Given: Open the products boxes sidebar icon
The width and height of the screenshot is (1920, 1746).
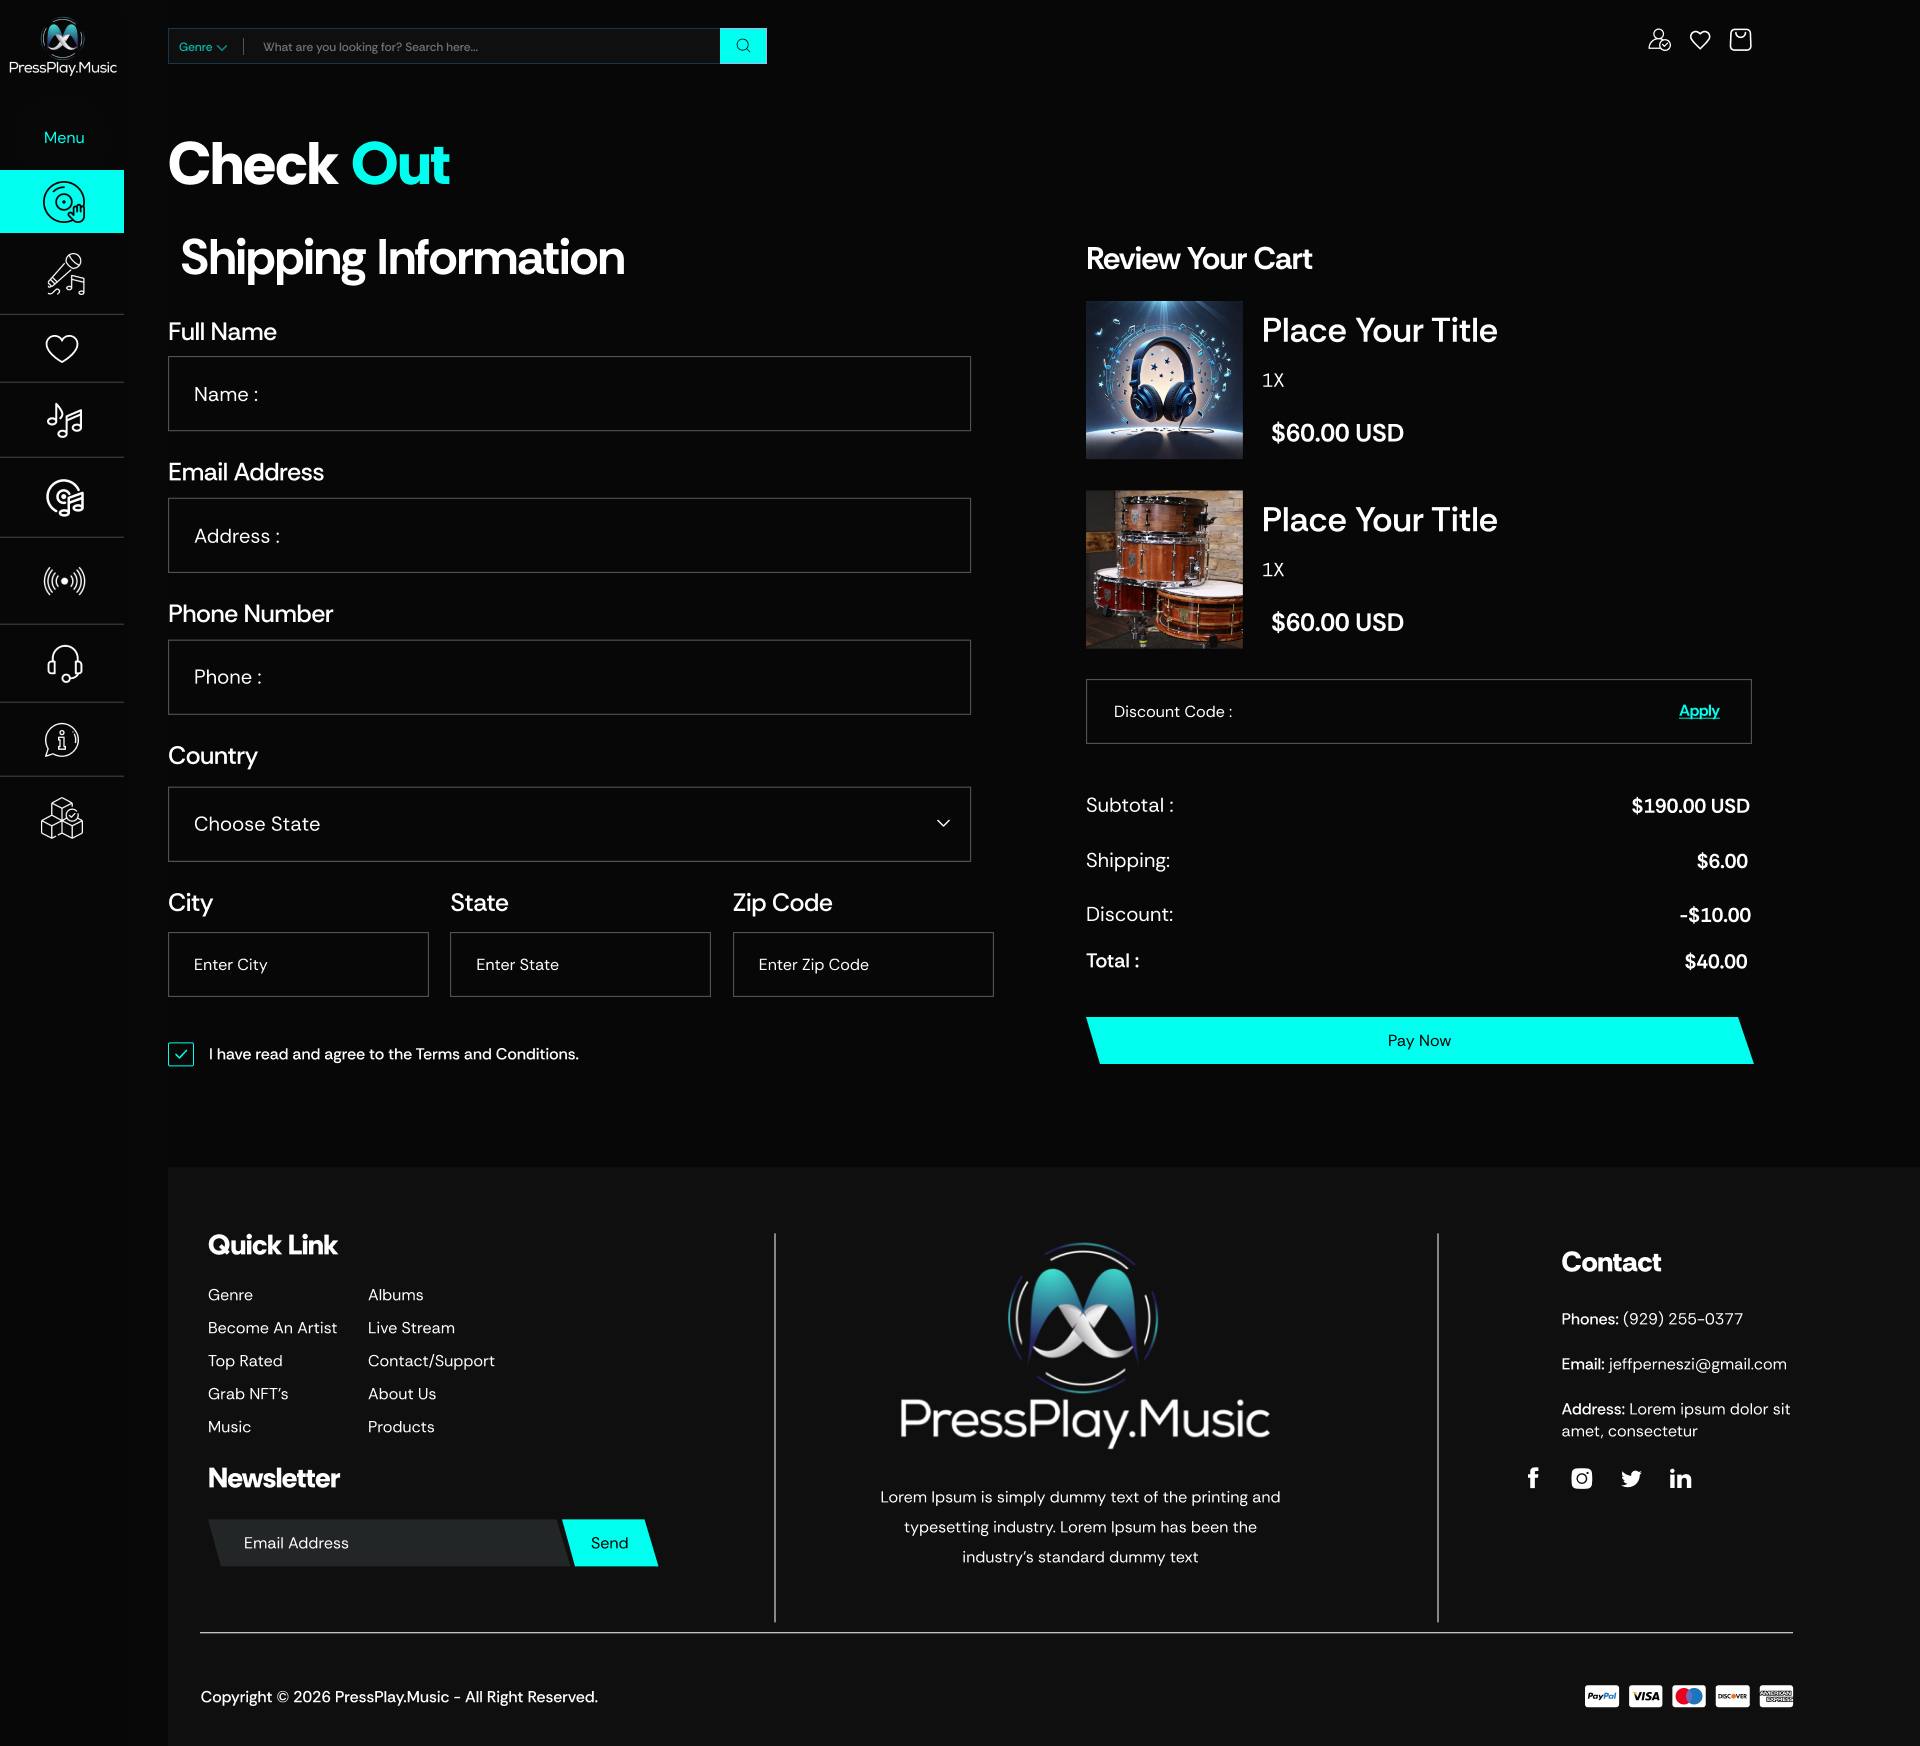Looking at the screenshot, I should click(x=62, y=818).
